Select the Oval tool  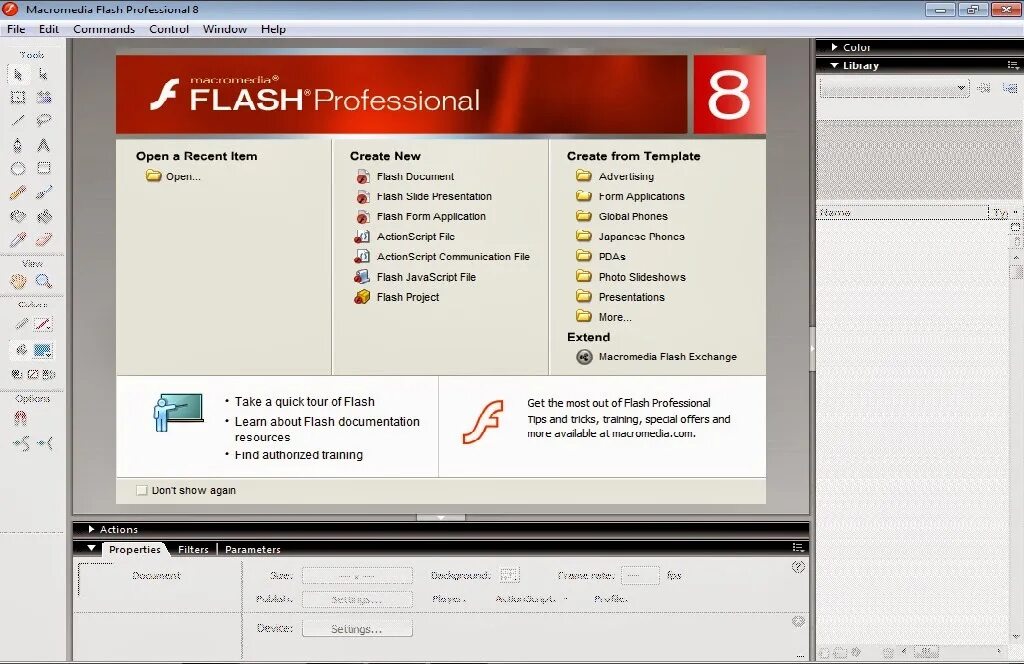[18, 168]
